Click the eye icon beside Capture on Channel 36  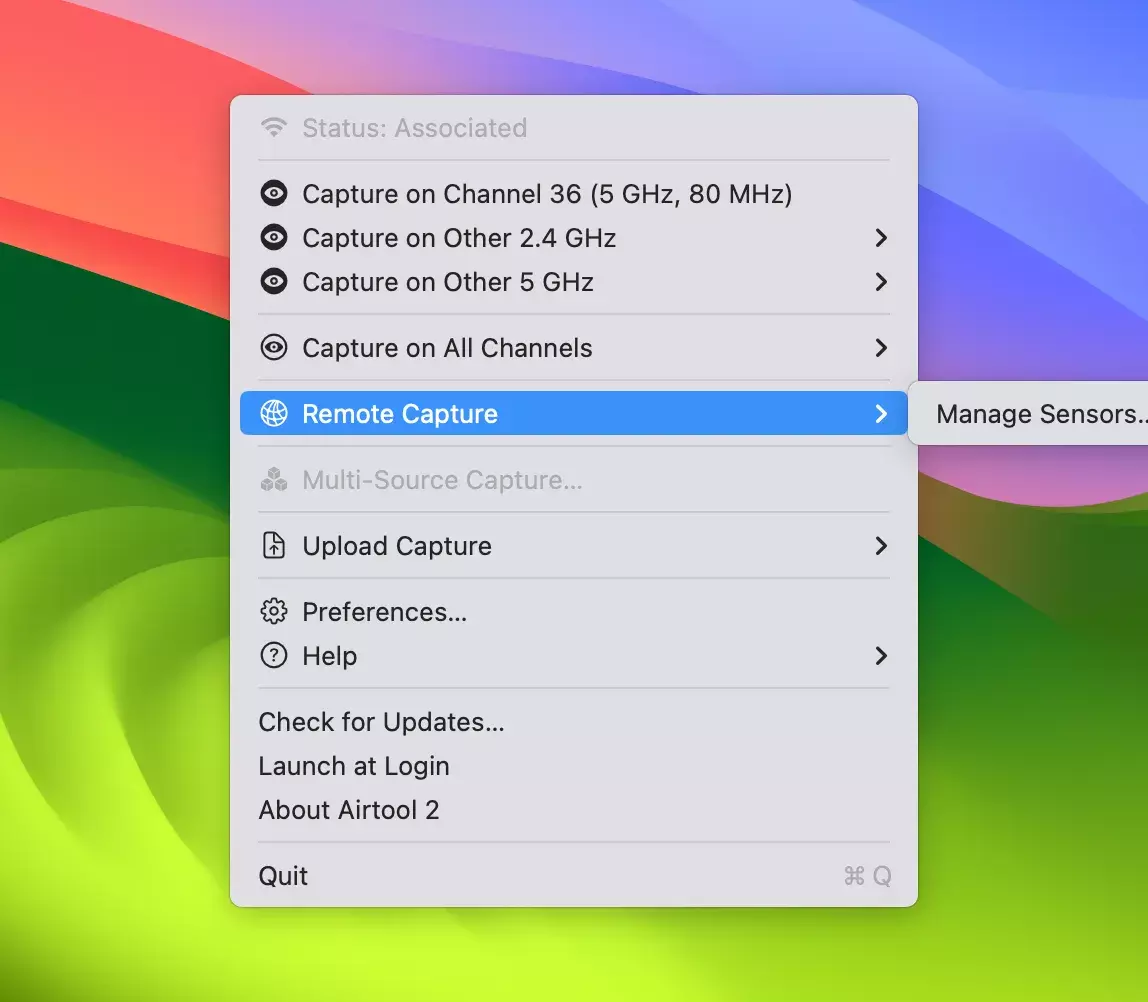tap(273, 194)
